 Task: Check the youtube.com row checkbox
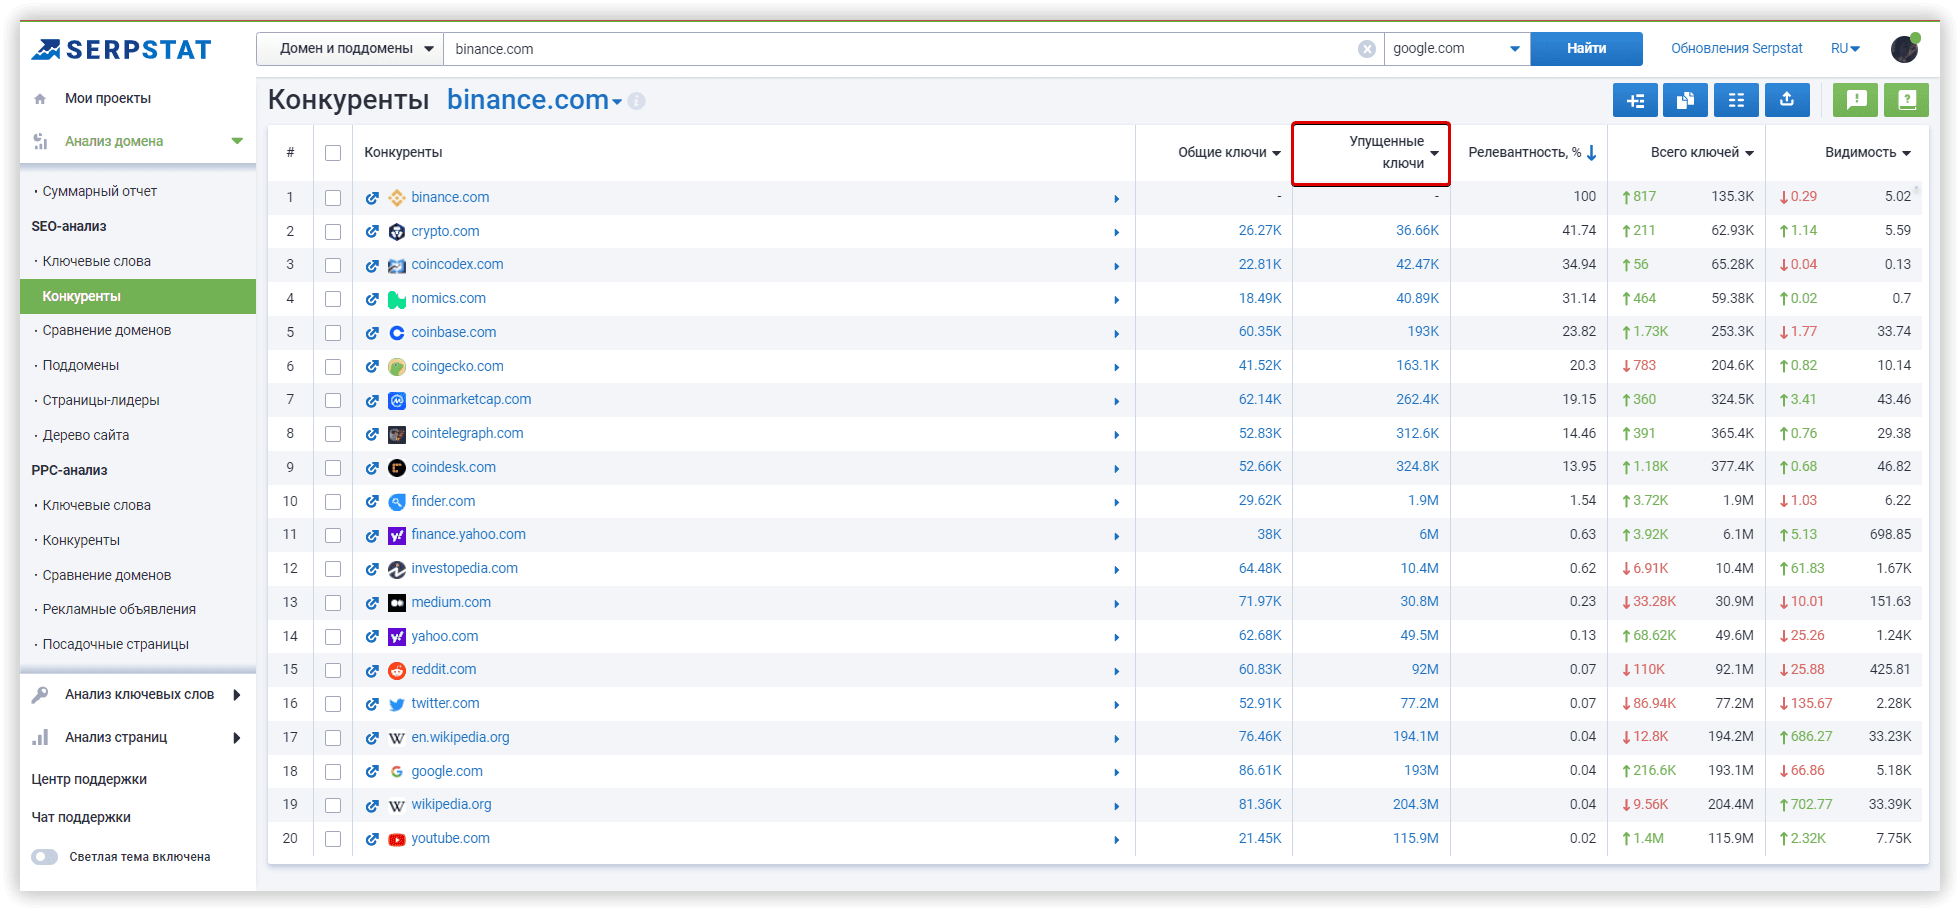click(x=333, y=839)
